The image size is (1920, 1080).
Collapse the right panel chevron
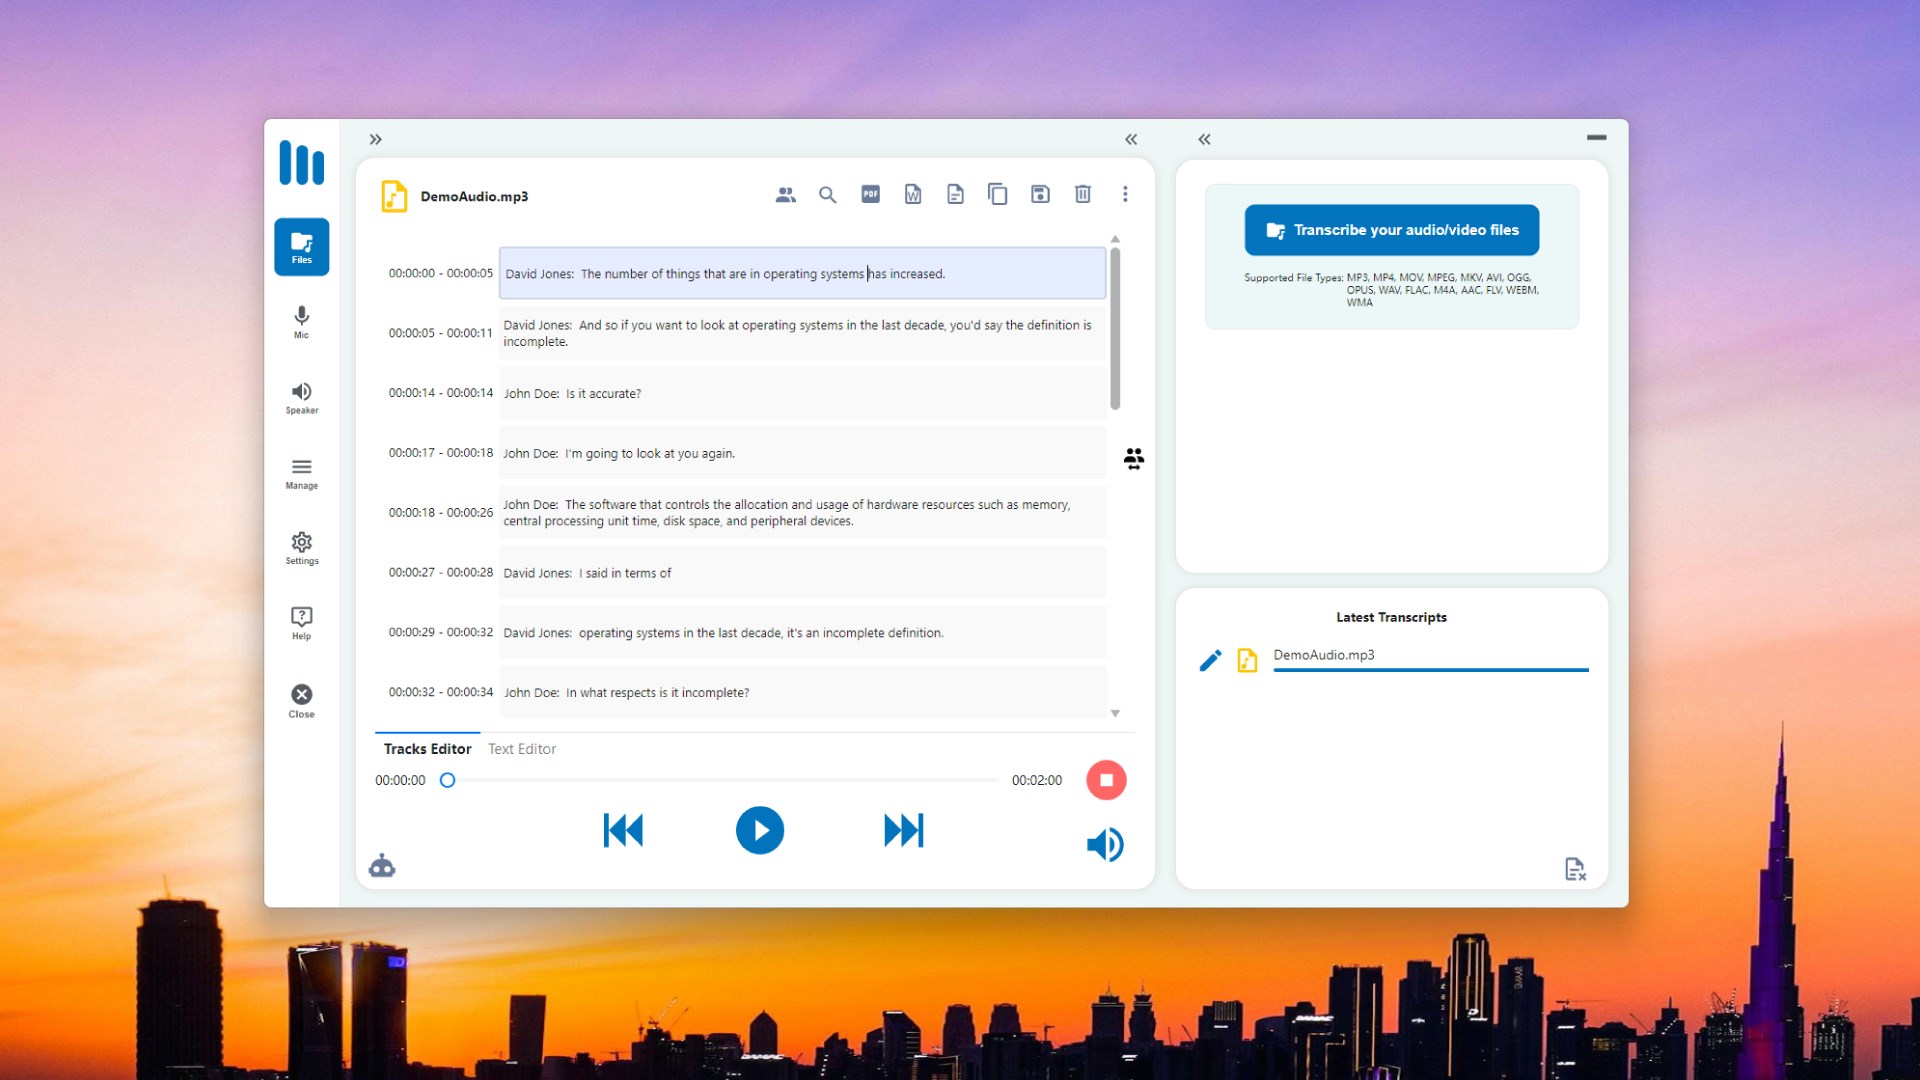tap(1204, 139)
